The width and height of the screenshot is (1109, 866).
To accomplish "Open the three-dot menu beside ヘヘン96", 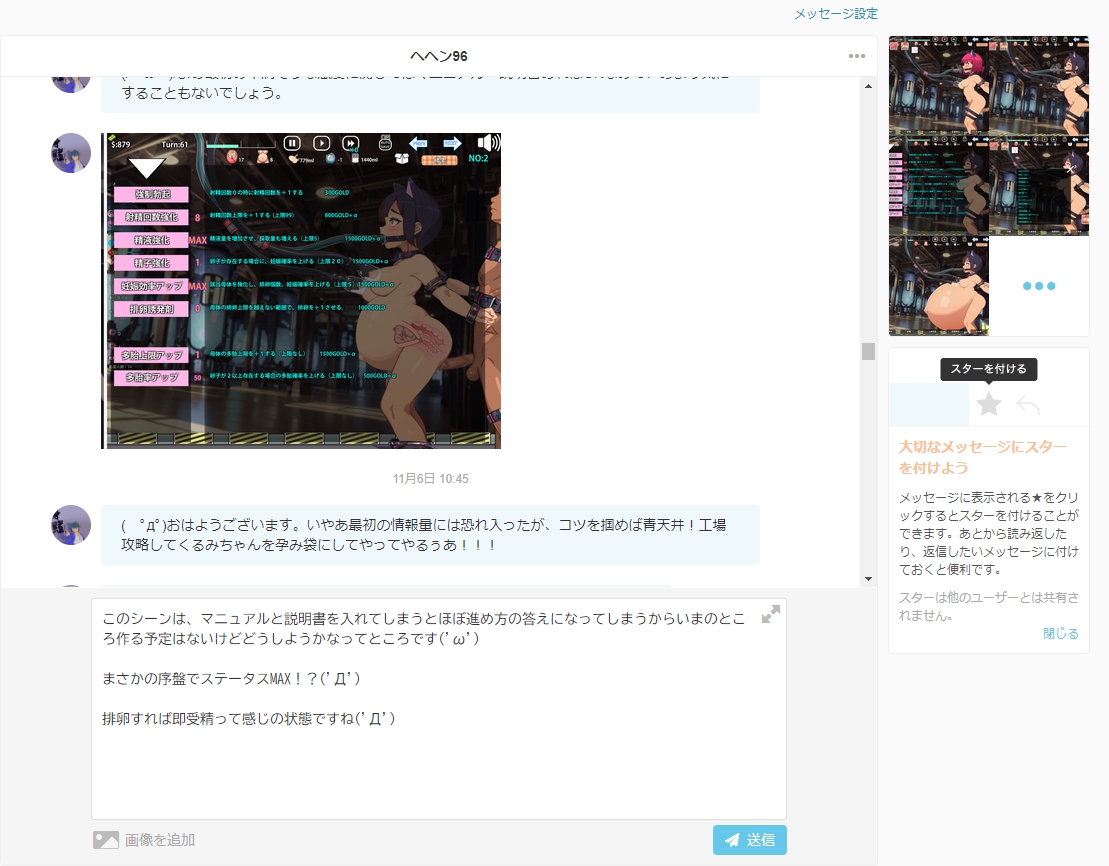I will coord(857,56).
